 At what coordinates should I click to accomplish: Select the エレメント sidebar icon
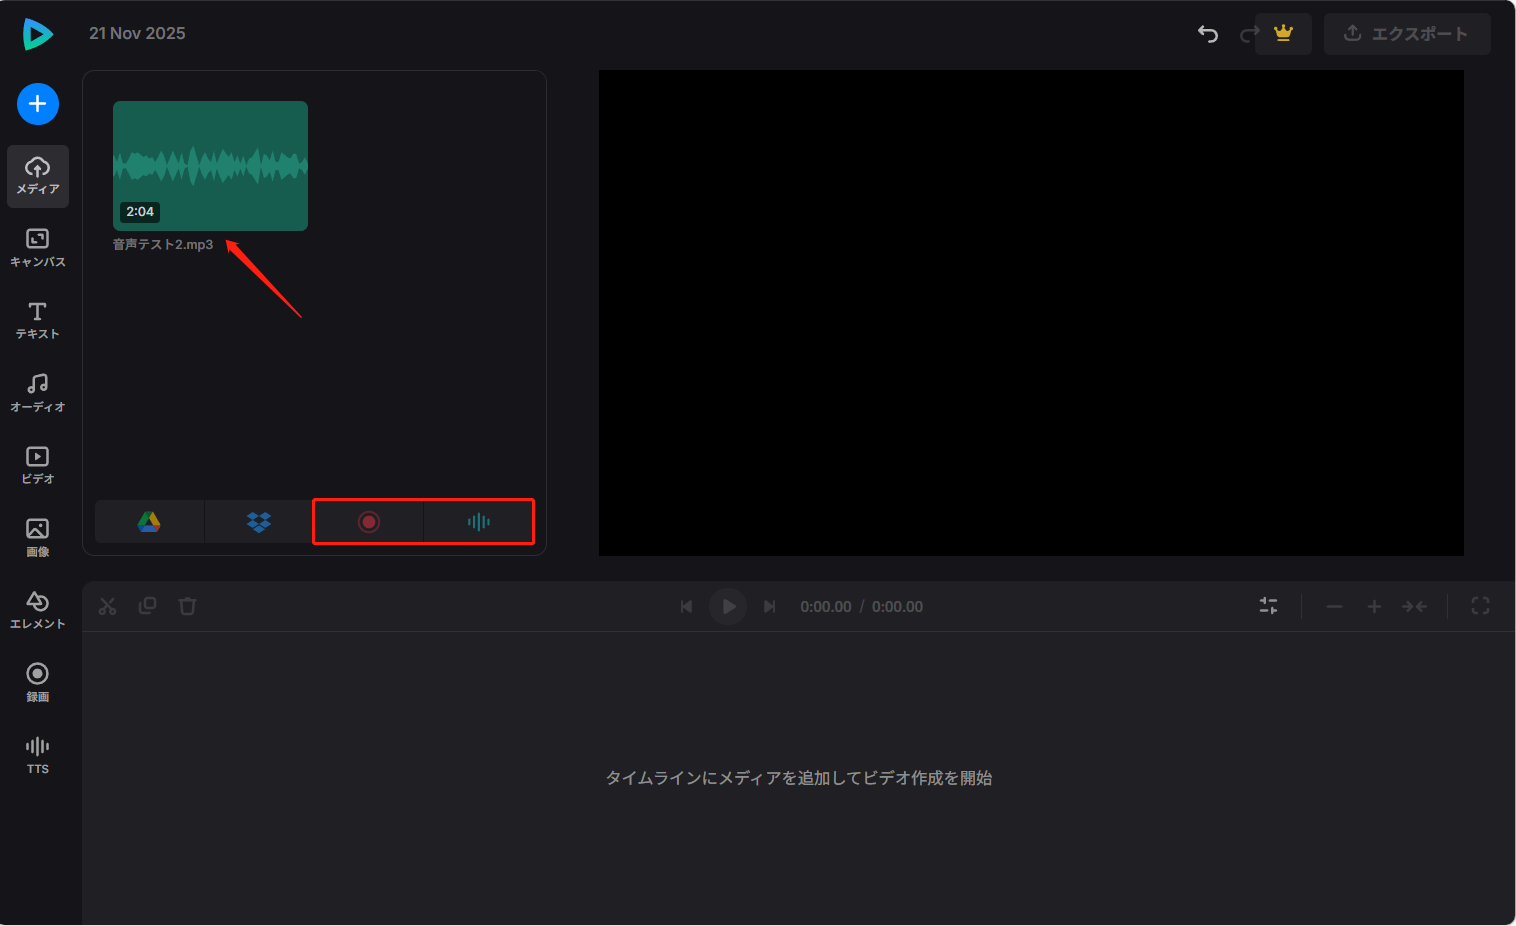click(x=37, y=608)
